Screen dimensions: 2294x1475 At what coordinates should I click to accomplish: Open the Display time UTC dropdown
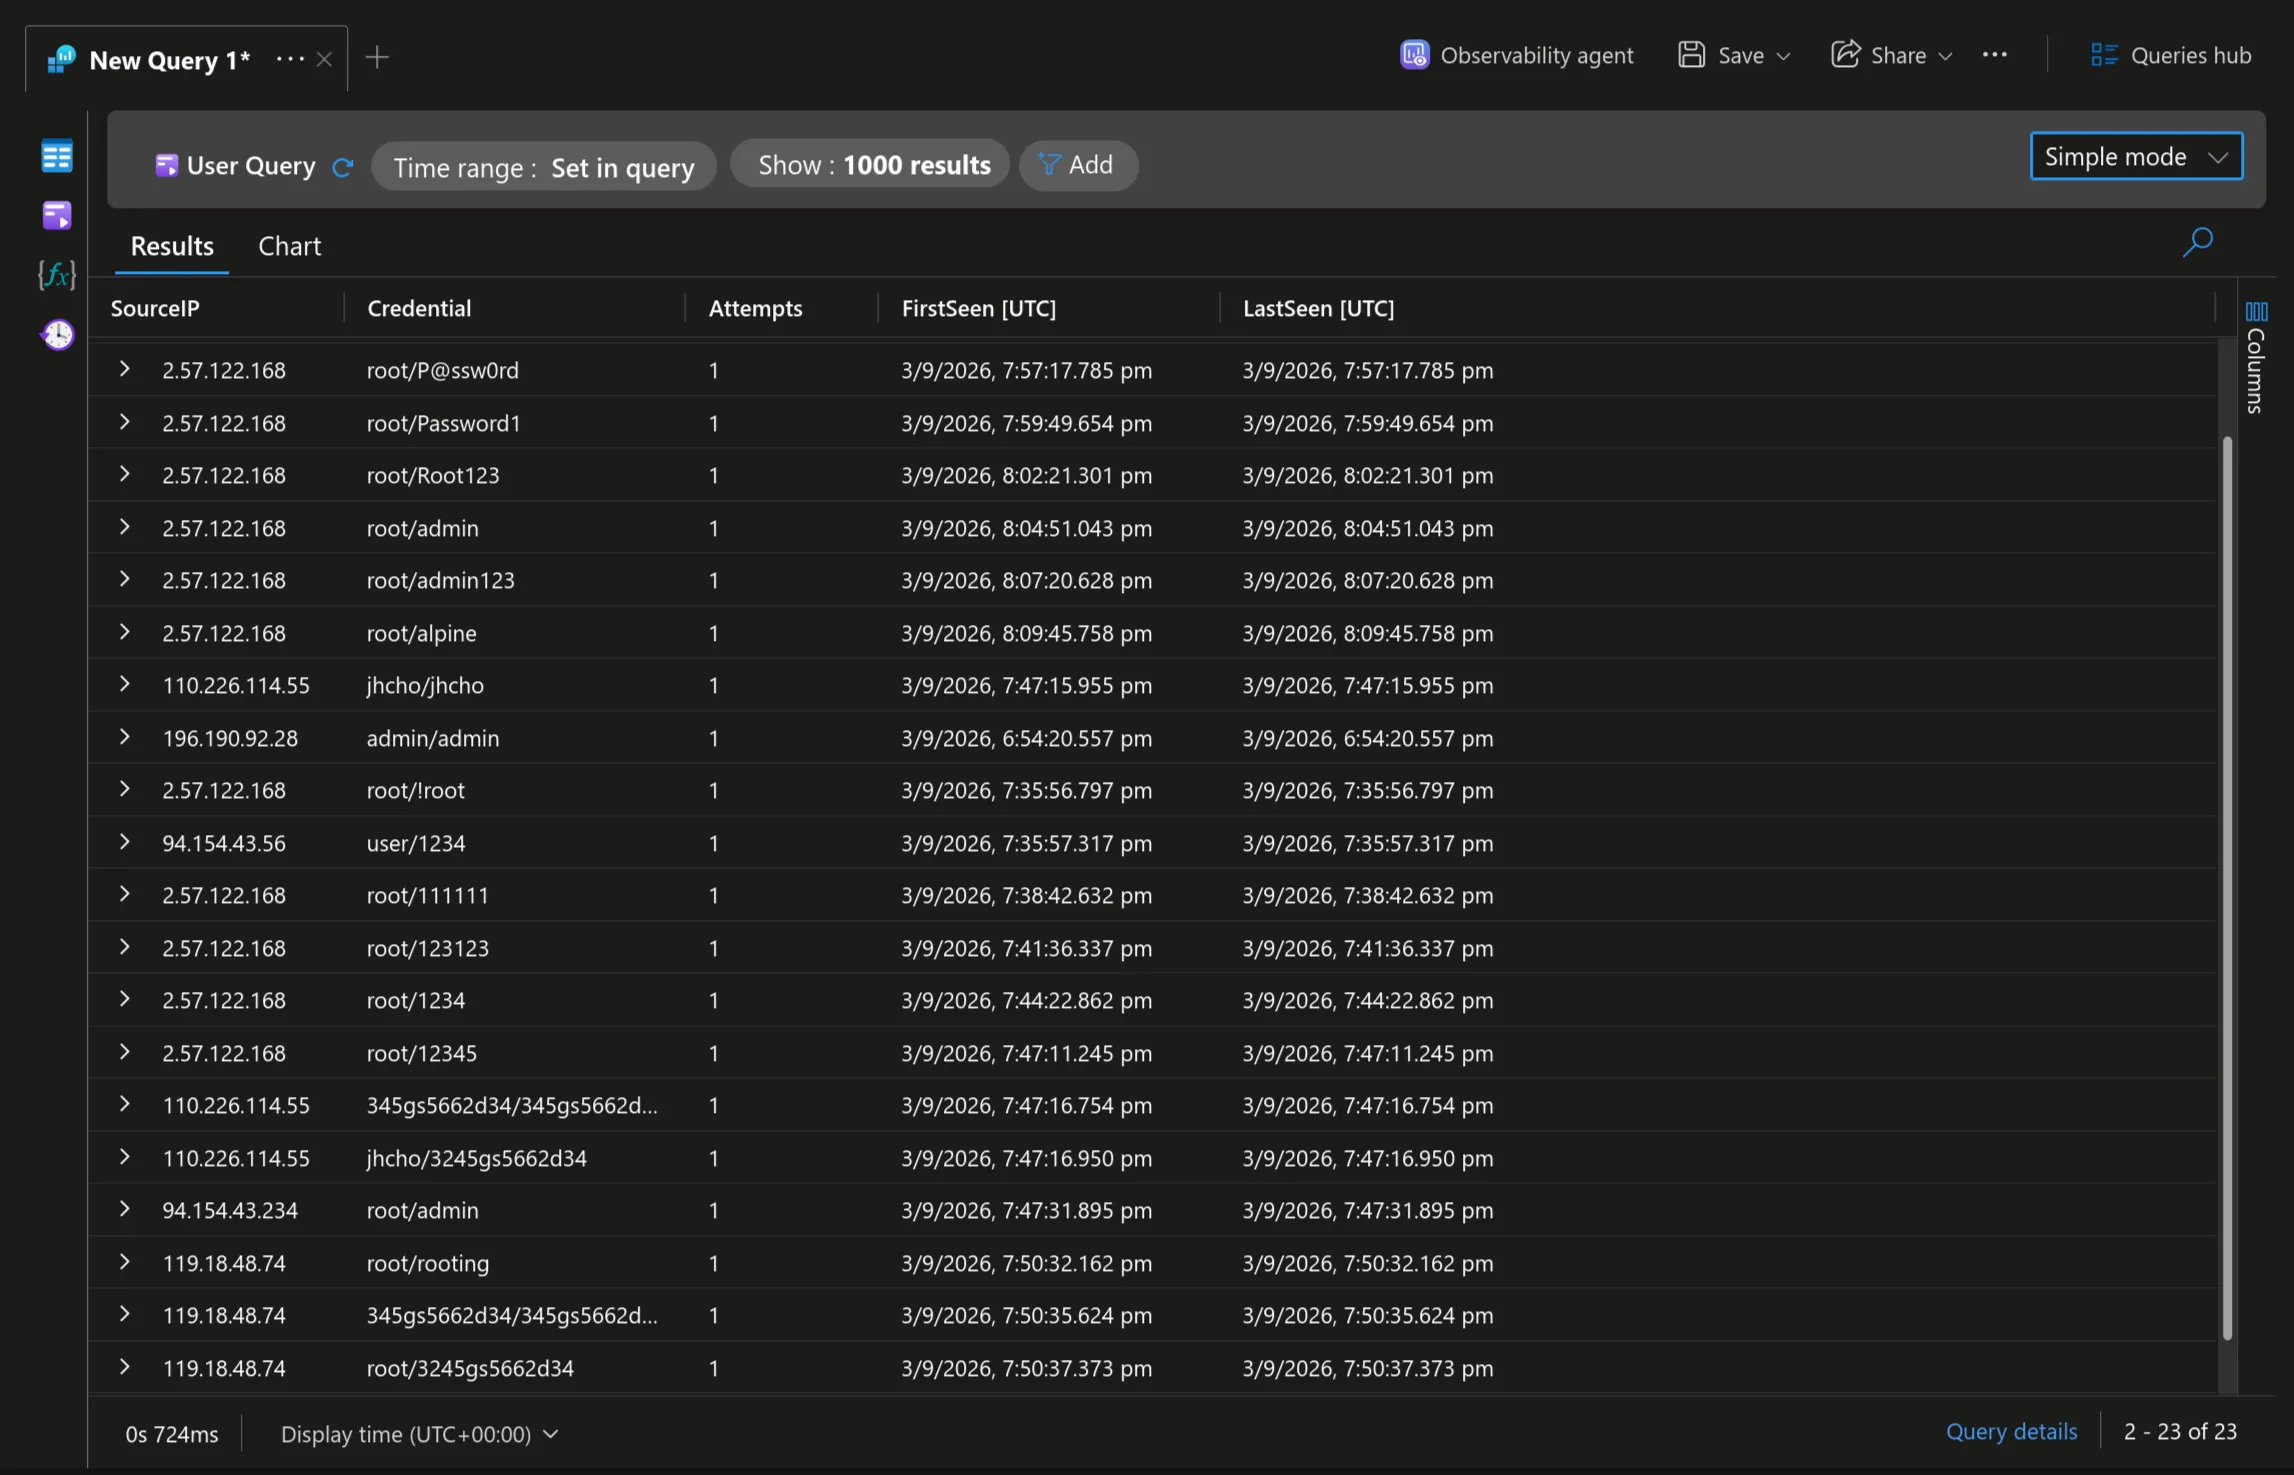tap(419, 1434)
